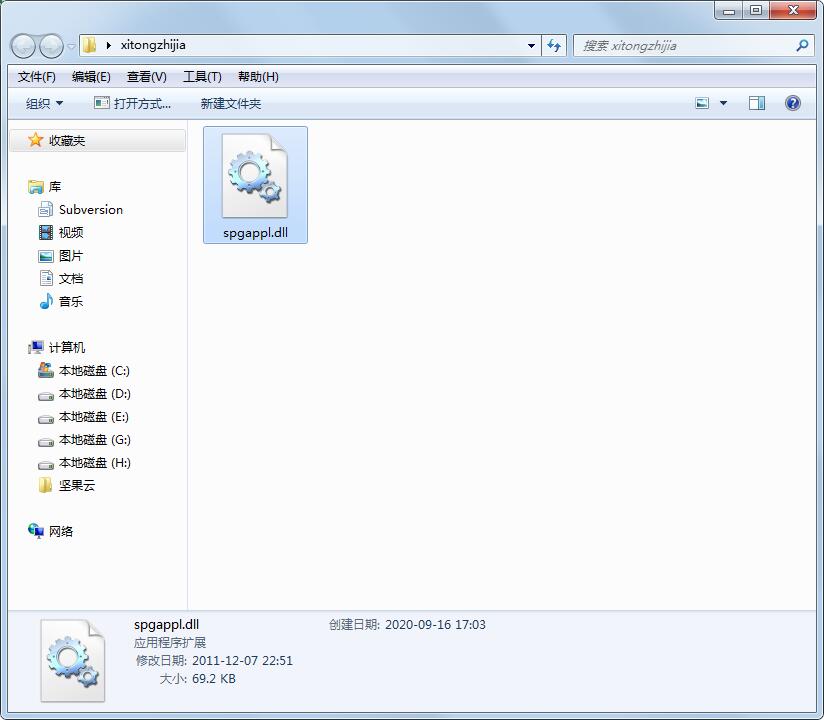Viewport: 824px width, 720px height.
Task: Open the Subversion folder in sidebar
Action: coord(90,209)
